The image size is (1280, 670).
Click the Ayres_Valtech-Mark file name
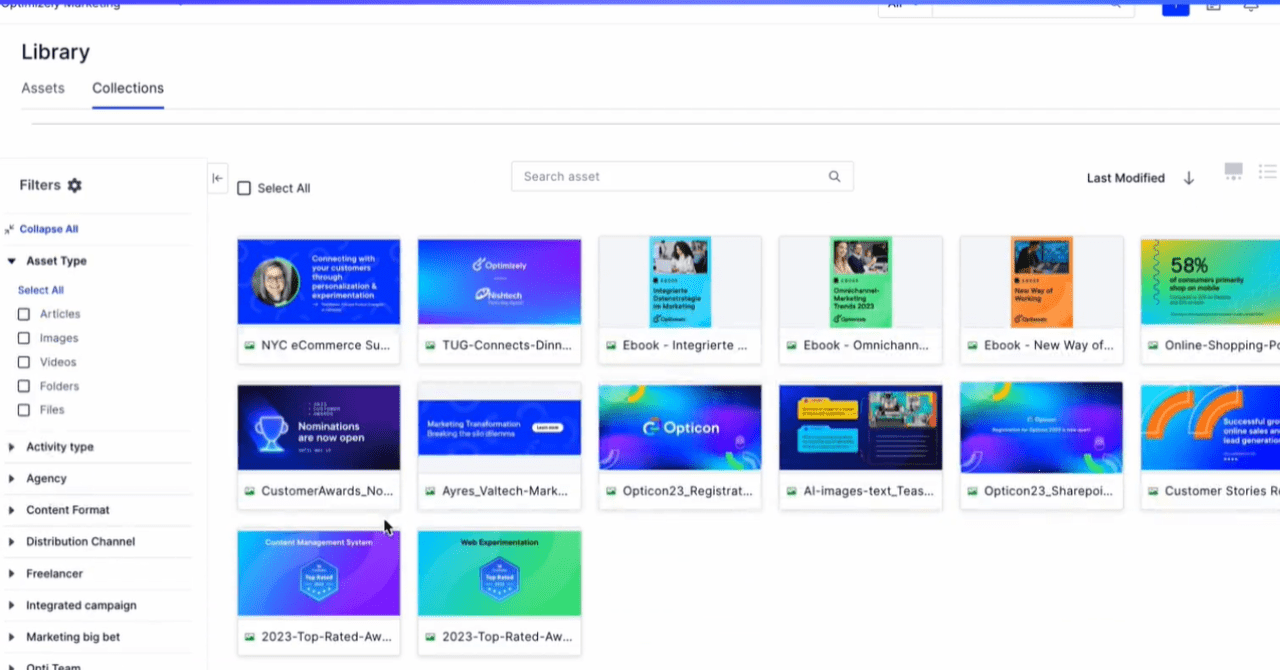pyautogui.click(x=504, y=491)
